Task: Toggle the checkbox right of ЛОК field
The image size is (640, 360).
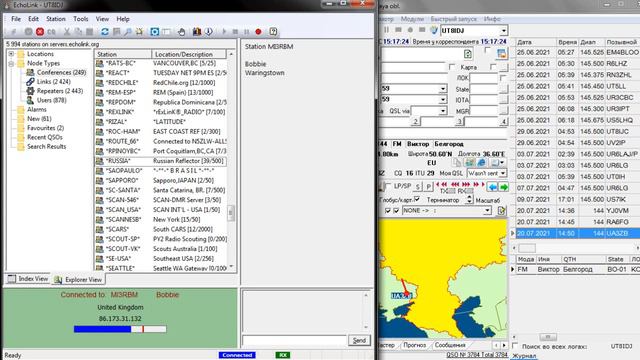Action: 503,77
